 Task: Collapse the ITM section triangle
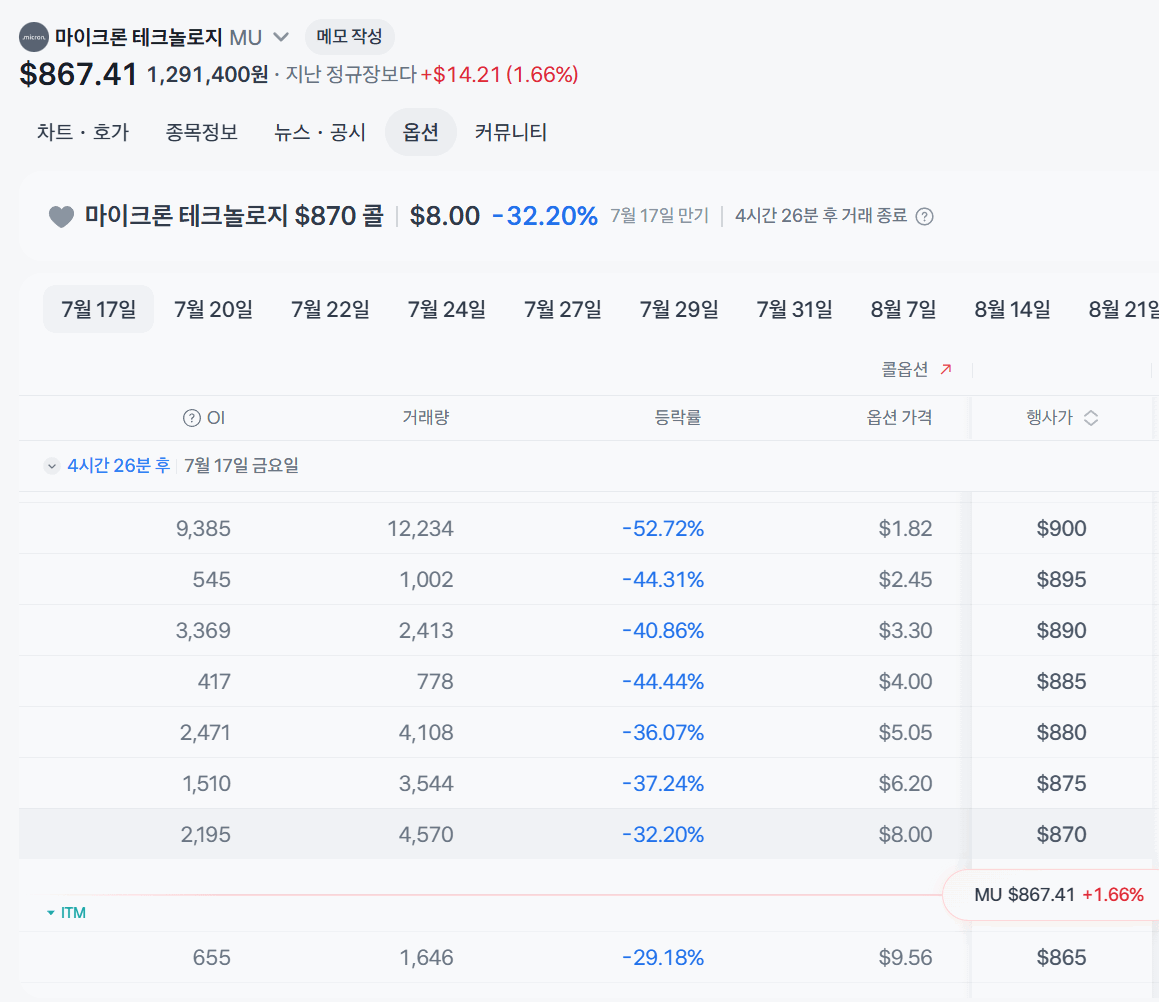click(x=51, y=913)
